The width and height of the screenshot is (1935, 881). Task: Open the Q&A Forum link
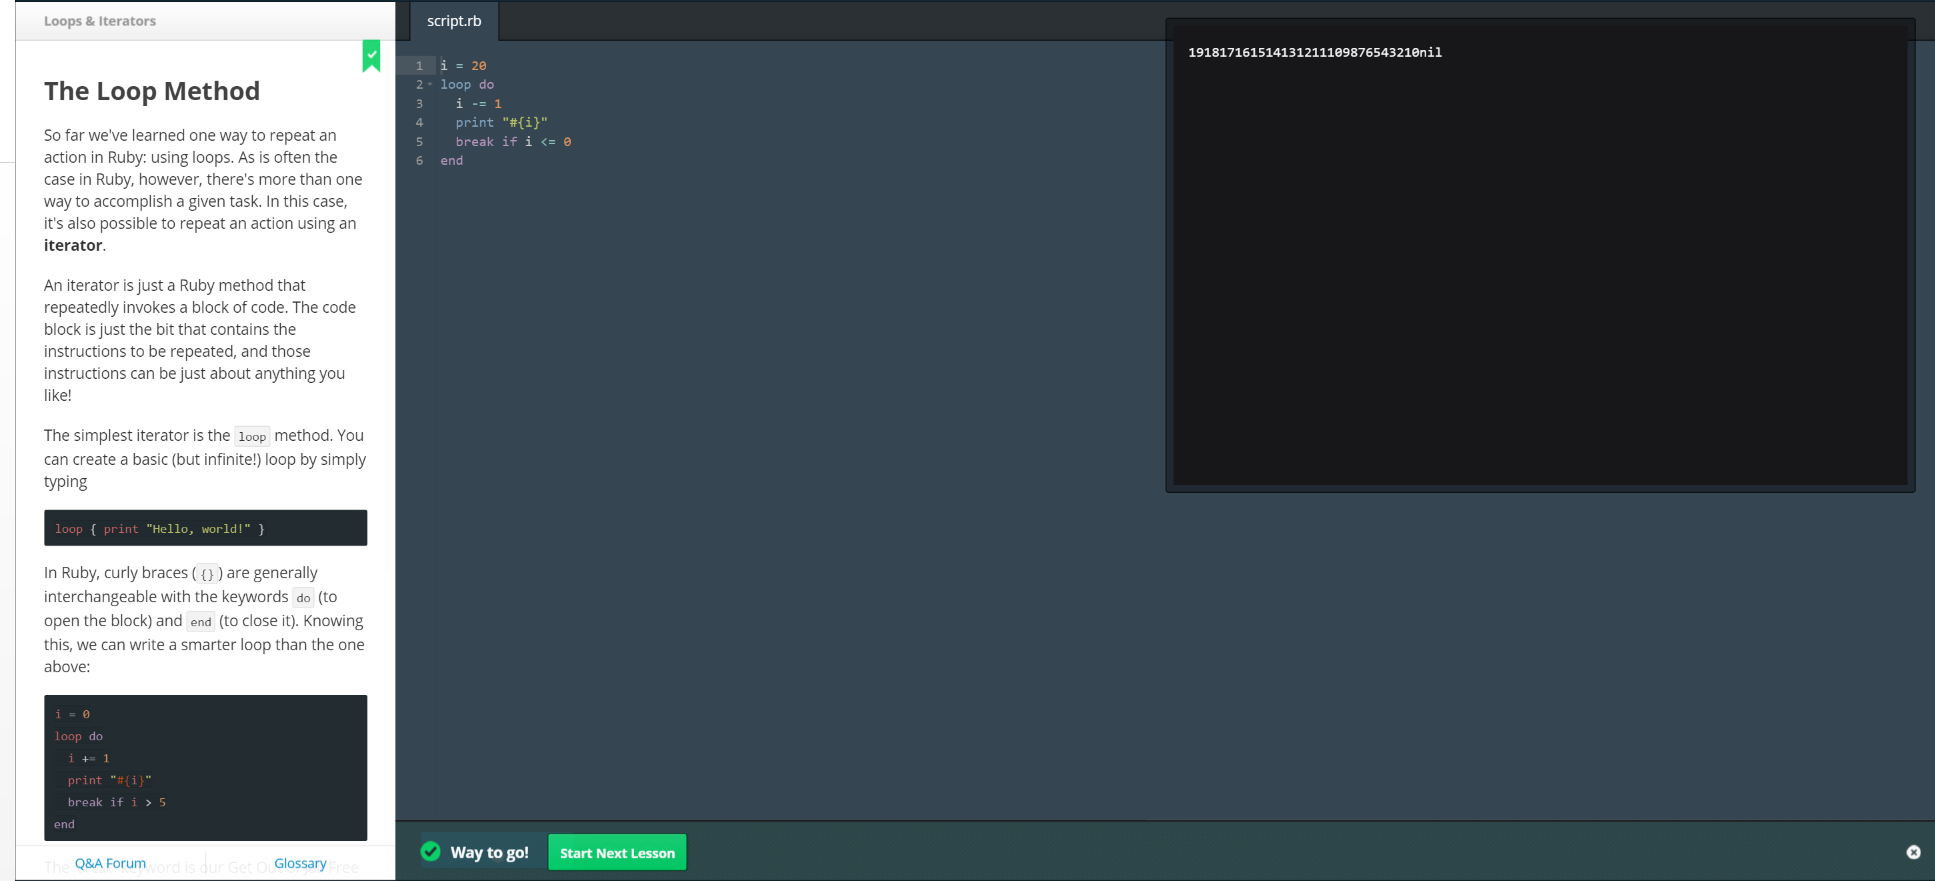110,863
